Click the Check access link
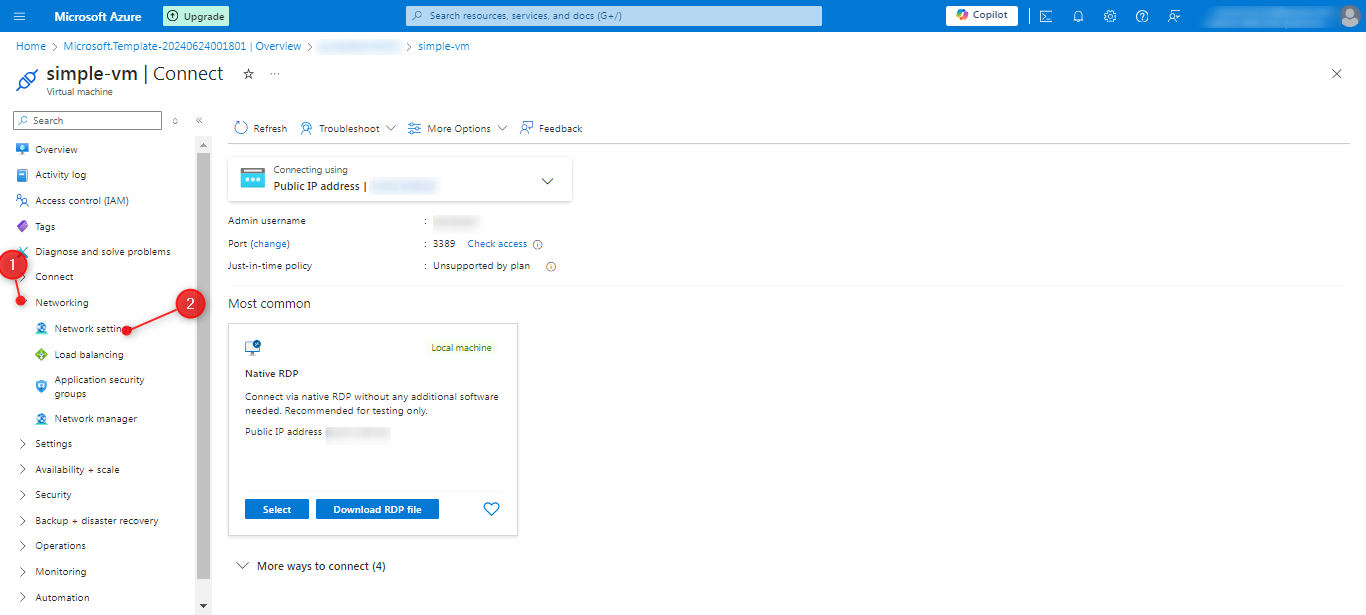This screenshot has width=1366, height=615. point(497,244)
